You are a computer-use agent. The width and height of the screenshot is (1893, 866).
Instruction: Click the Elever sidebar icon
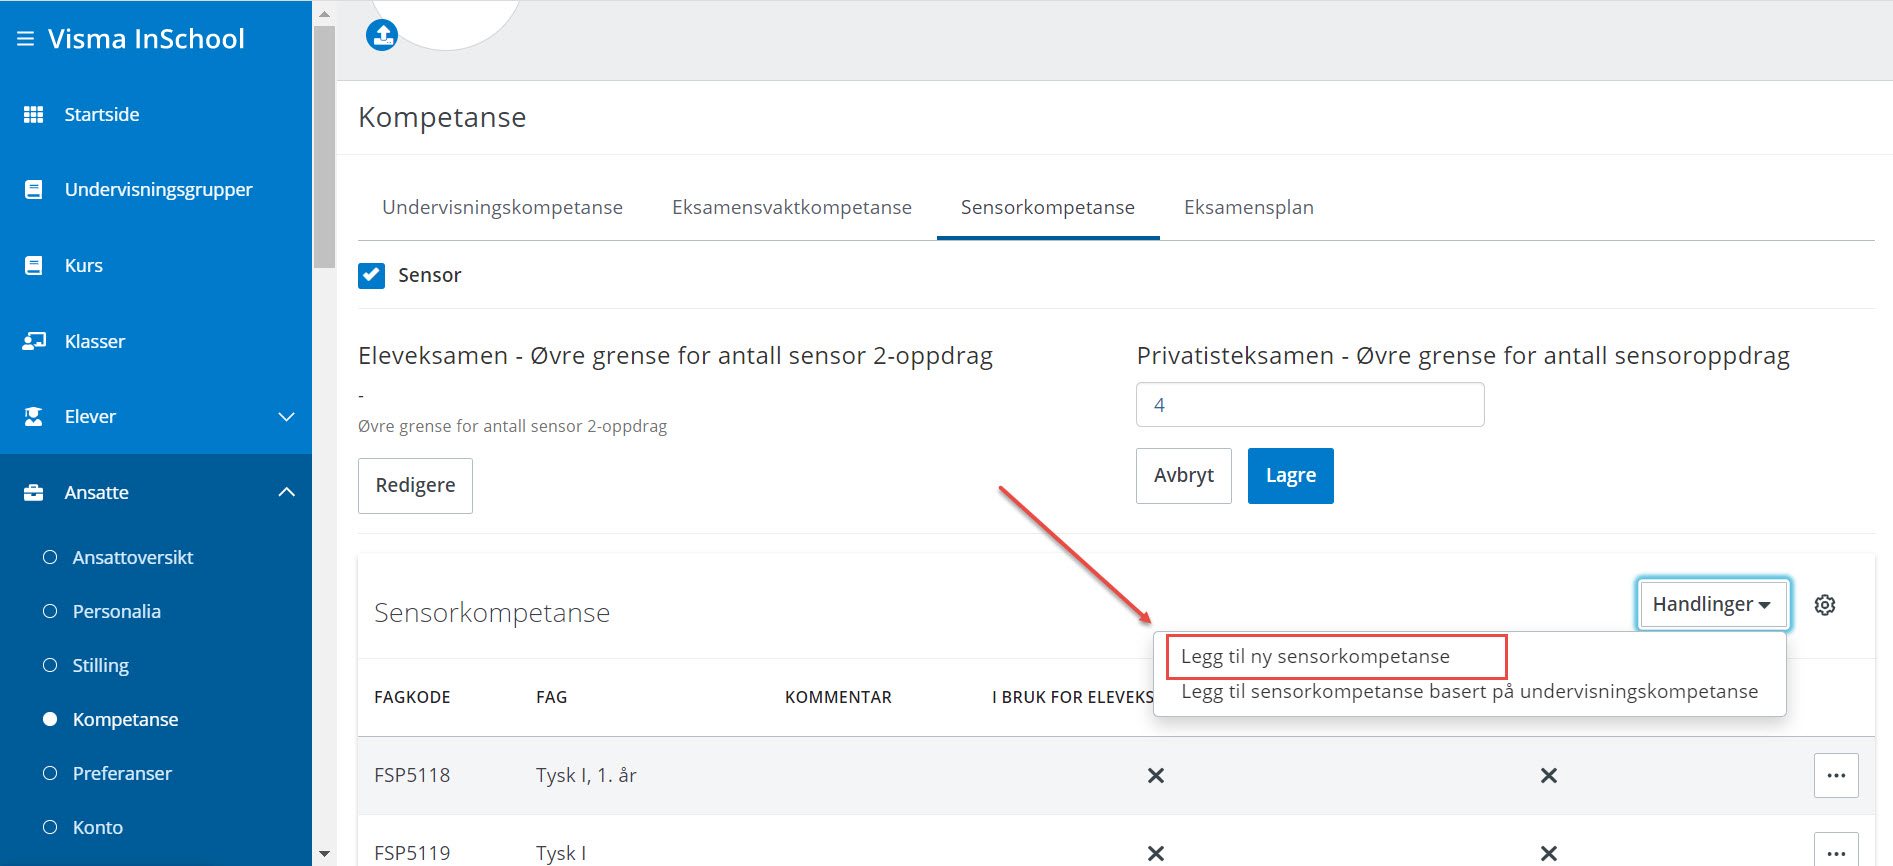coord(34,416)
